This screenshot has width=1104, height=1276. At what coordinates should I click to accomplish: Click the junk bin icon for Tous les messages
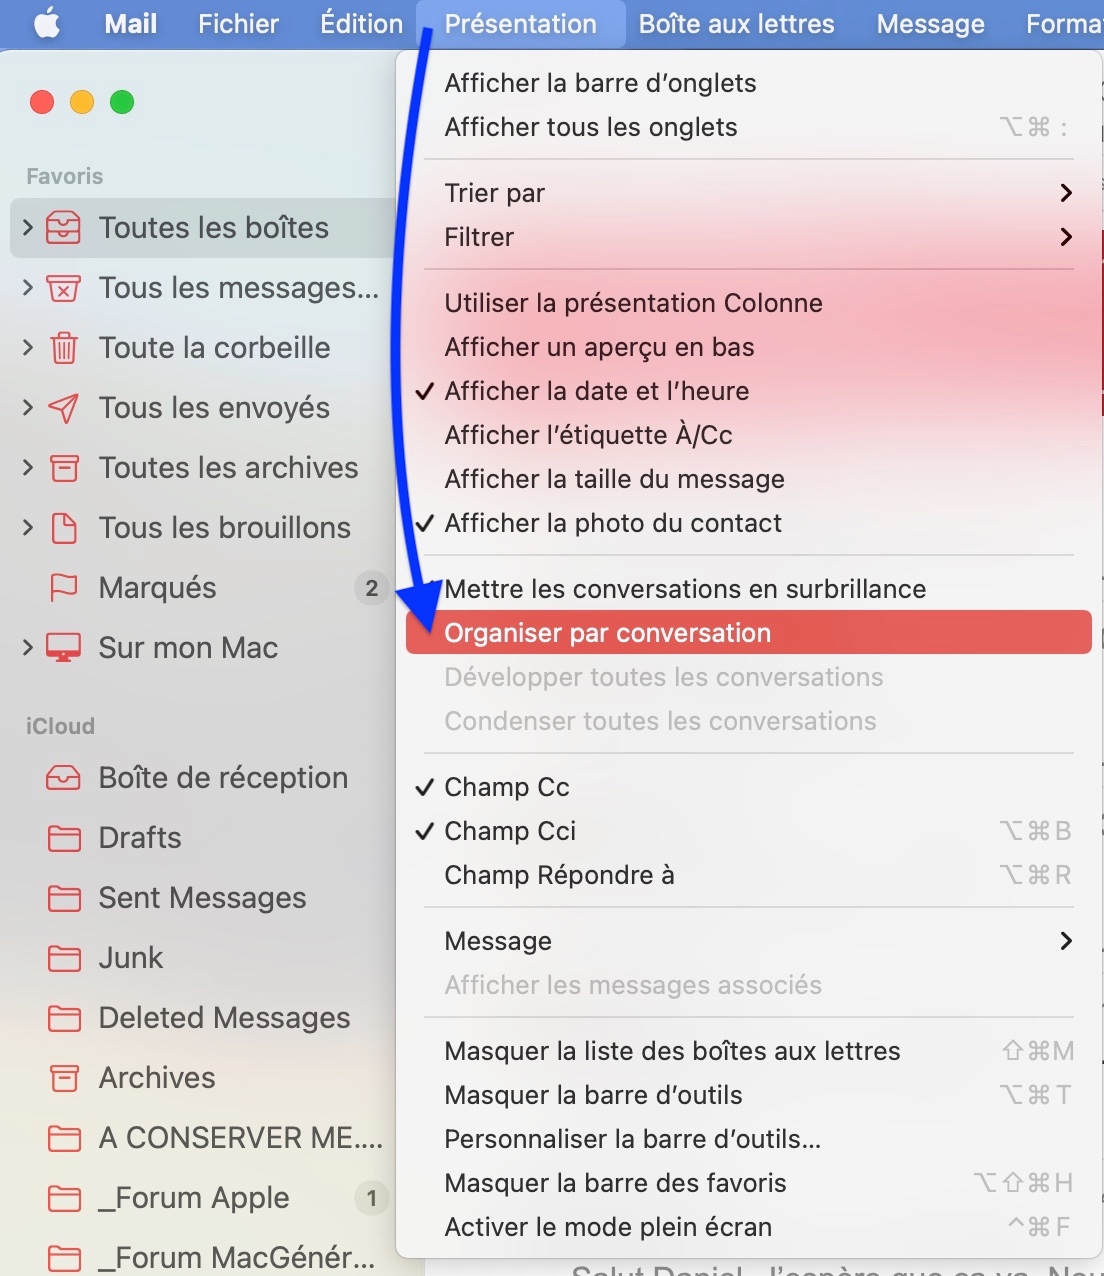coord(63,288)
